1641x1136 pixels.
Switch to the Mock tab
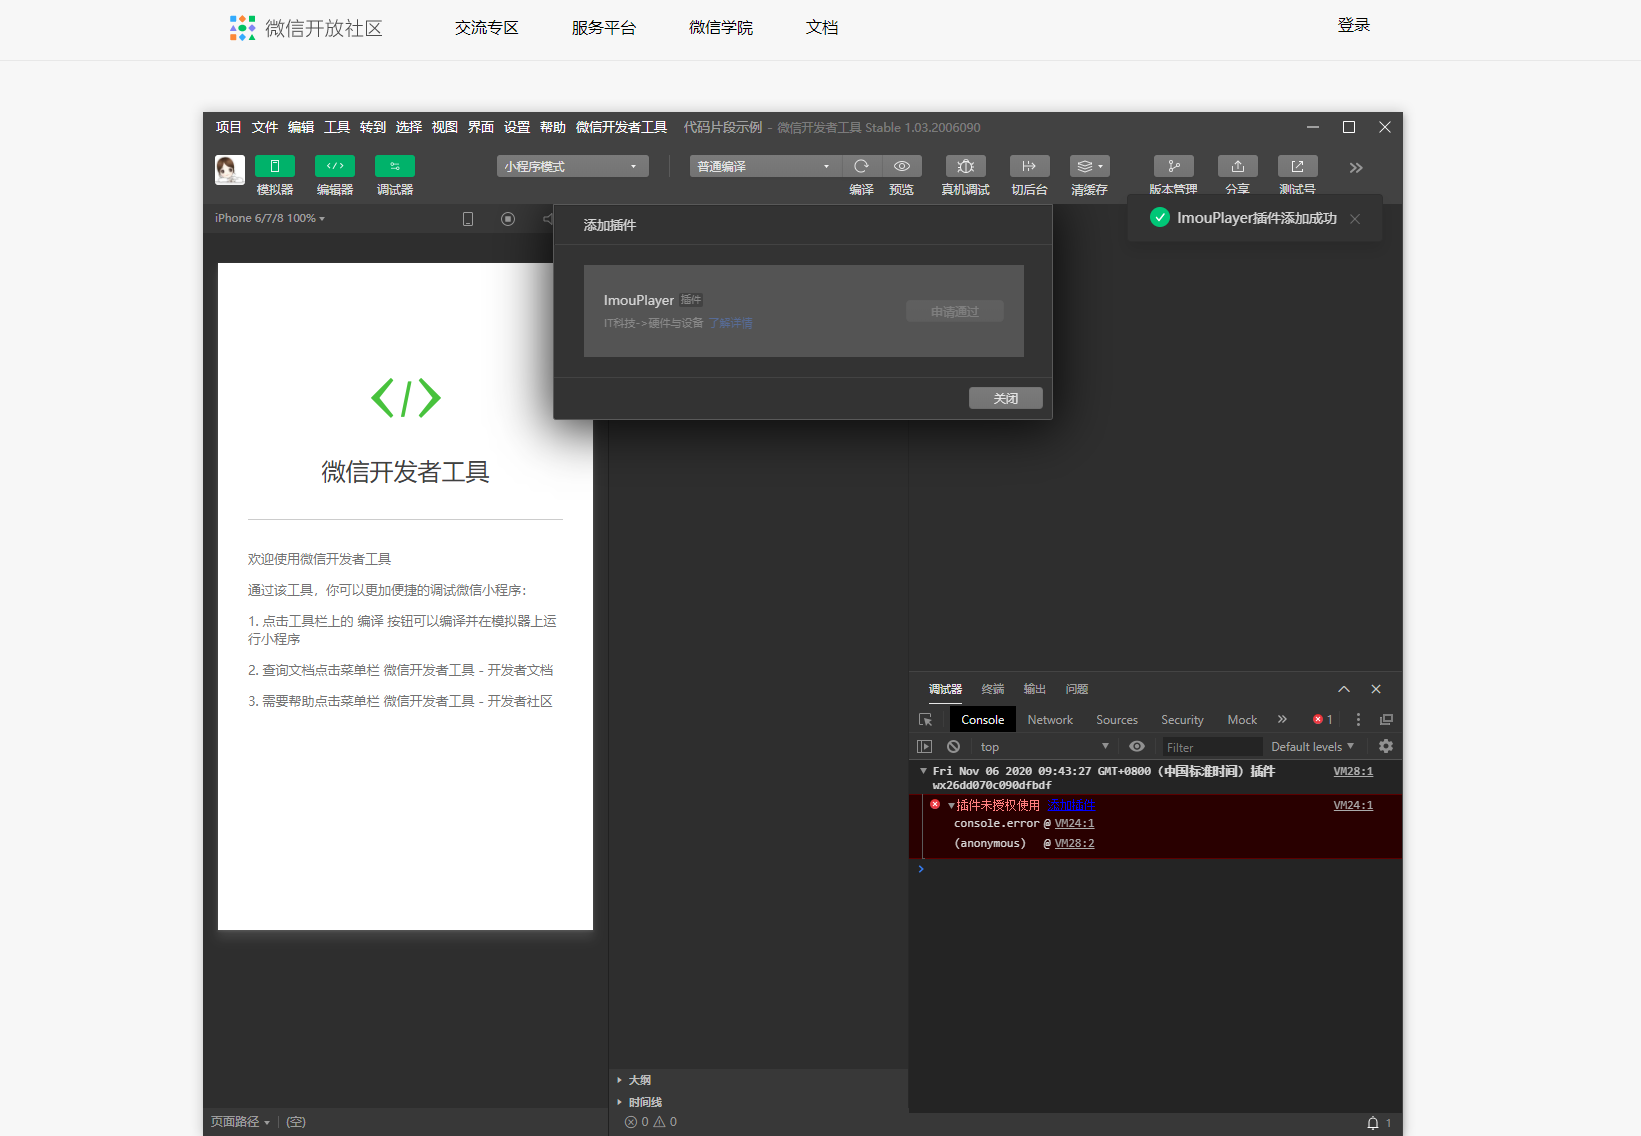click(1242, 720)
